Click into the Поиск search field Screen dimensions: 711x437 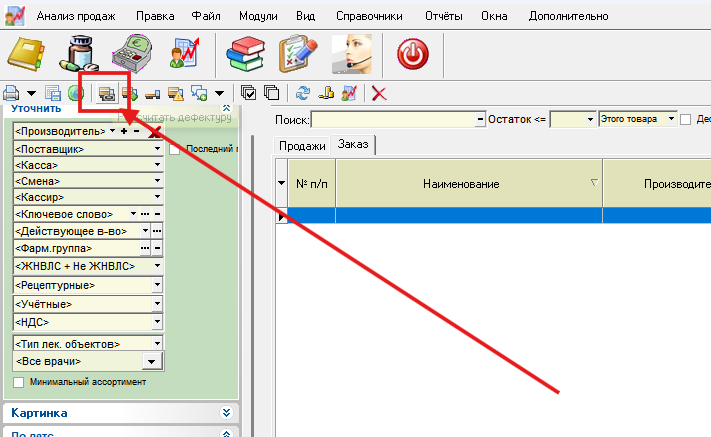[394, 120]
